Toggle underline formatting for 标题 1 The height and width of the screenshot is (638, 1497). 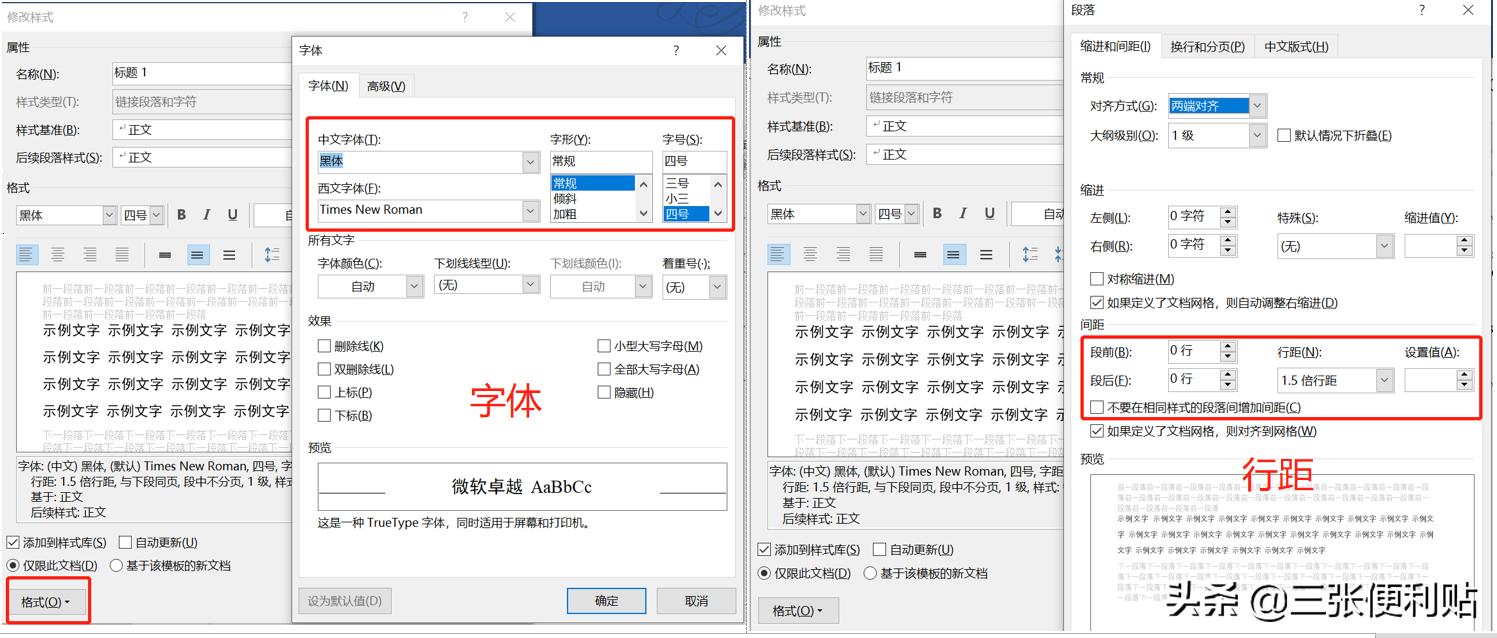233,214
